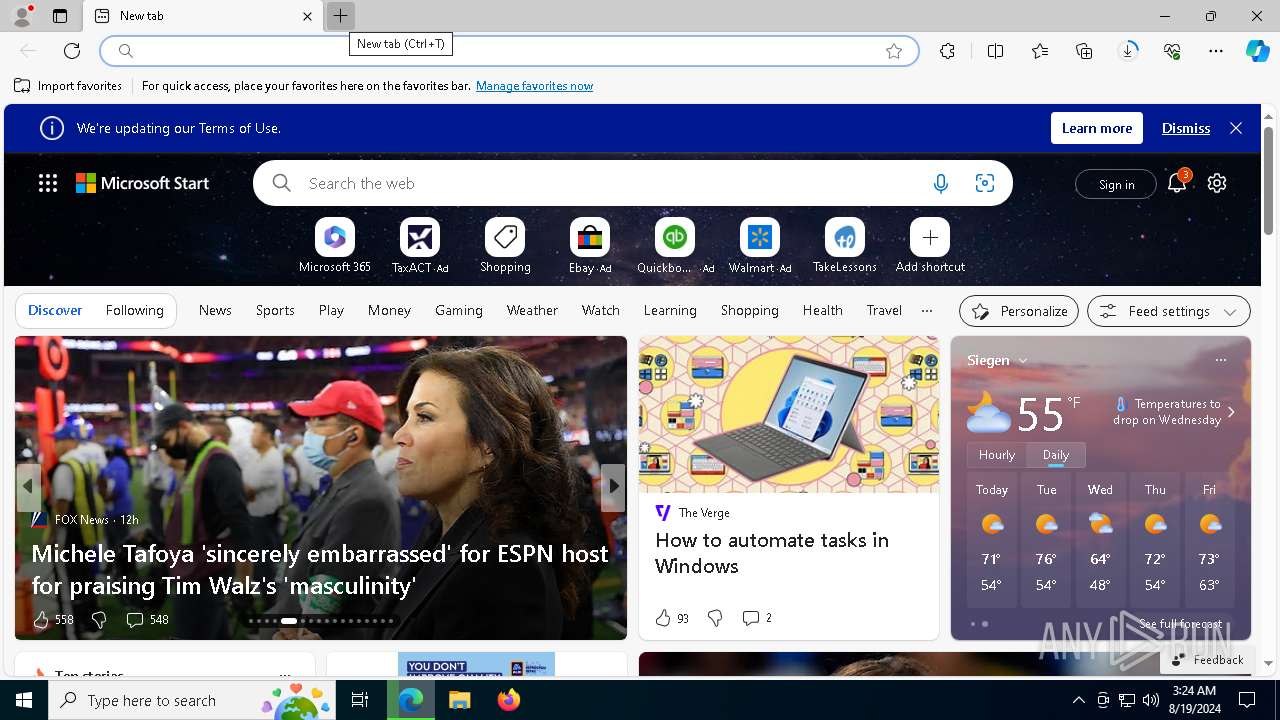Viewport: 1280px width, 720px height.
Task: Switch weather to Daily view
Action: [x=1056, y=455]
